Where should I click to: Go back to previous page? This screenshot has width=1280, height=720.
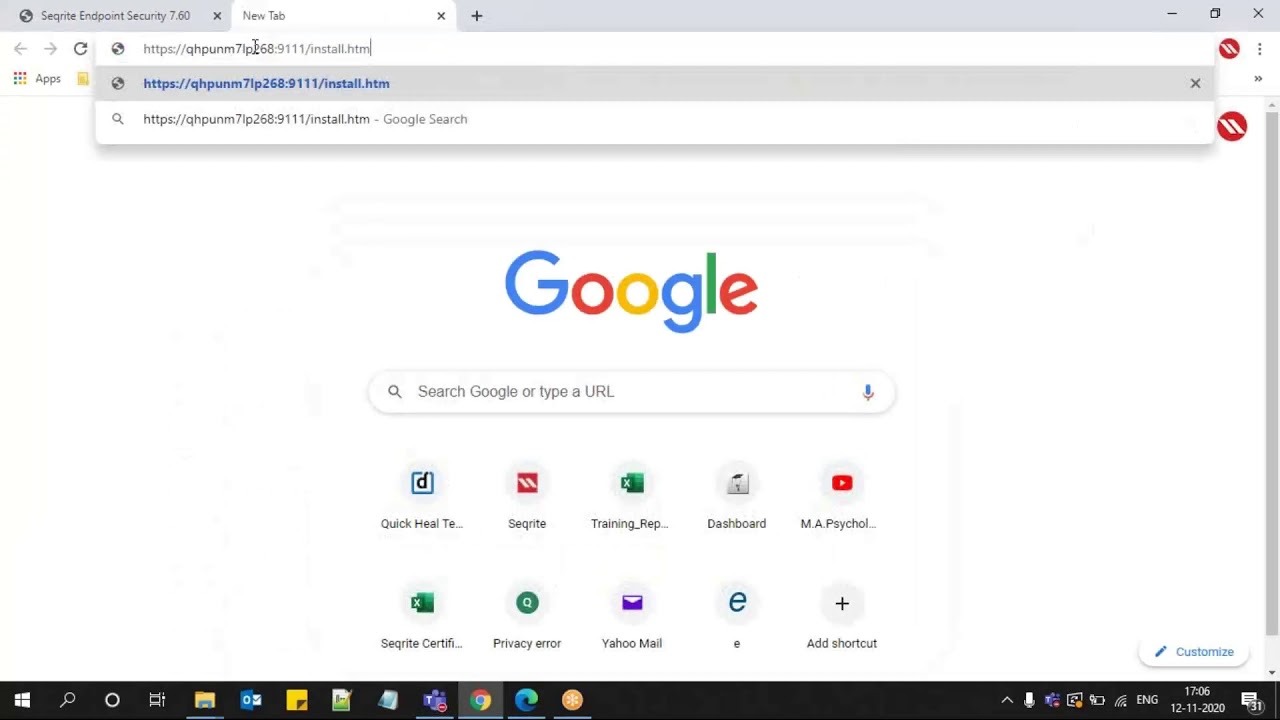tap(20, 48)
